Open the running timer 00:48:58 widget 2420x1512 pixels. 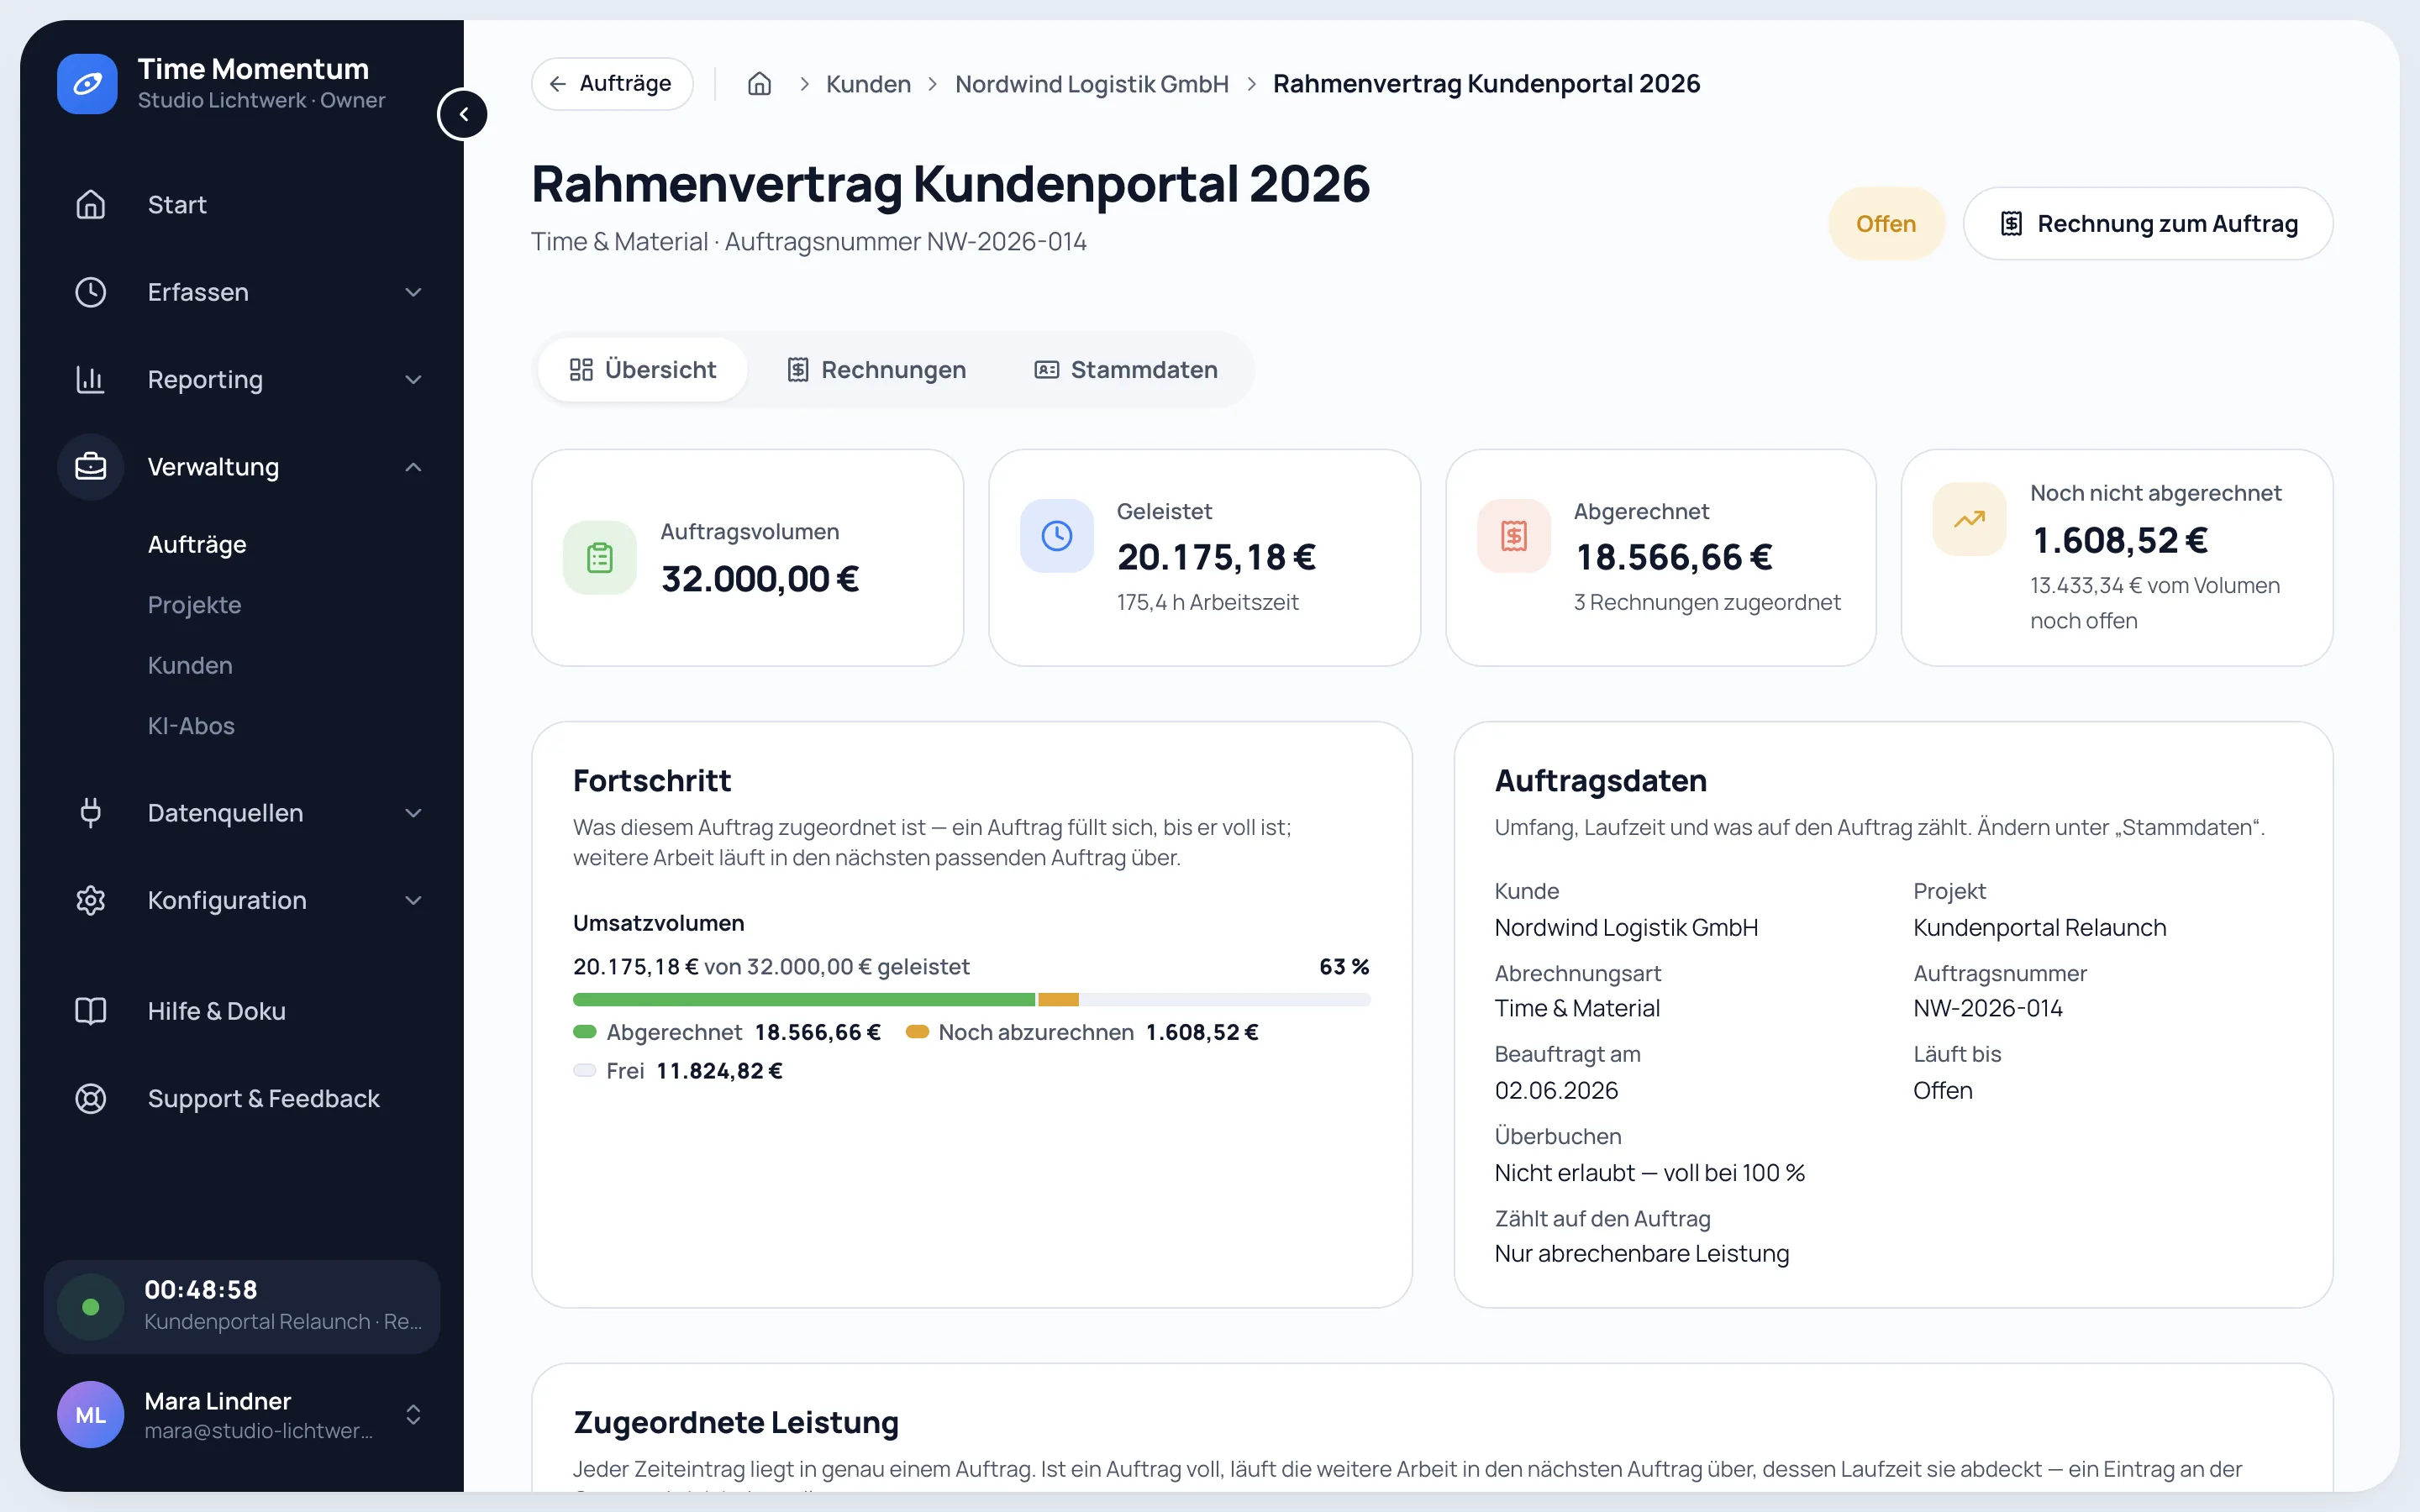pos(241,1306)
